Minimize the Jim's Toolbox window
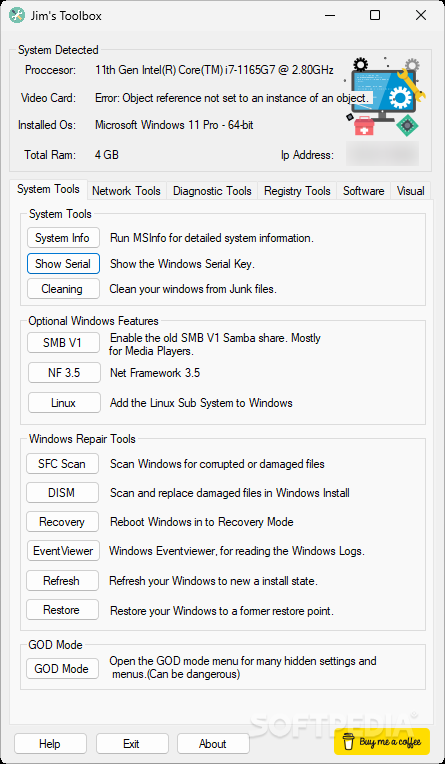Screen dimensions: 445x764 [x=329, y=16]
